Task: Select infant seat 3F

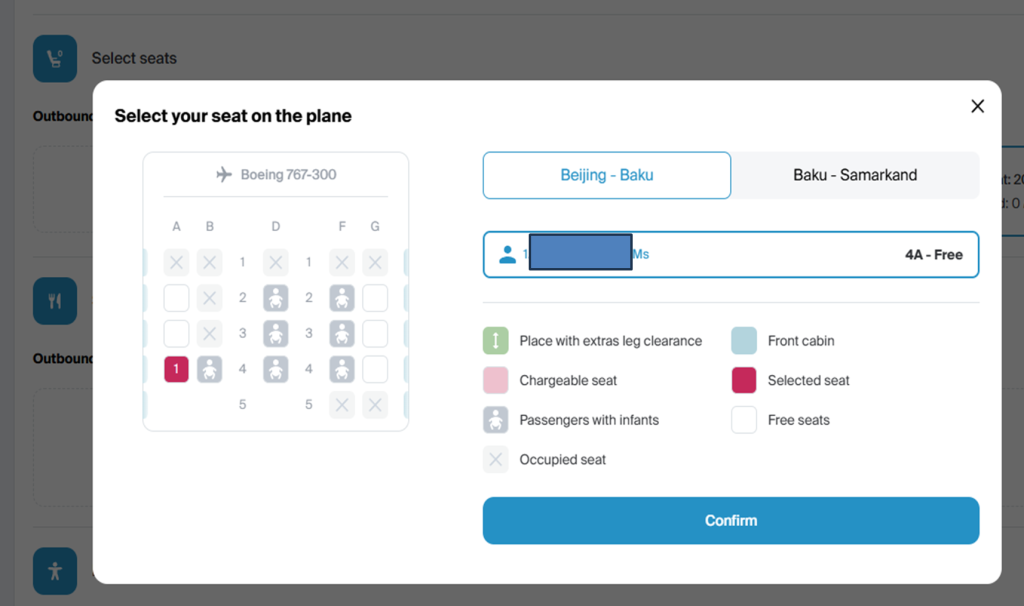Action: (x=342, y=334)
